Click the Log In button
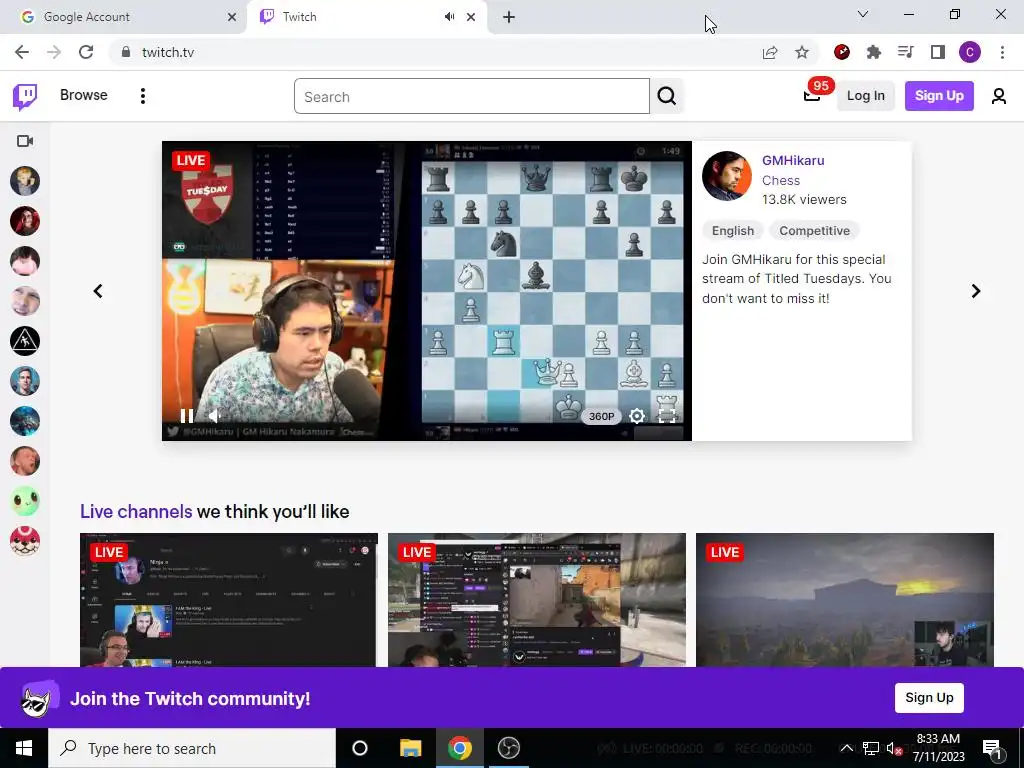The width and height of the screenshot is (1024, 768). click(865, 96)
